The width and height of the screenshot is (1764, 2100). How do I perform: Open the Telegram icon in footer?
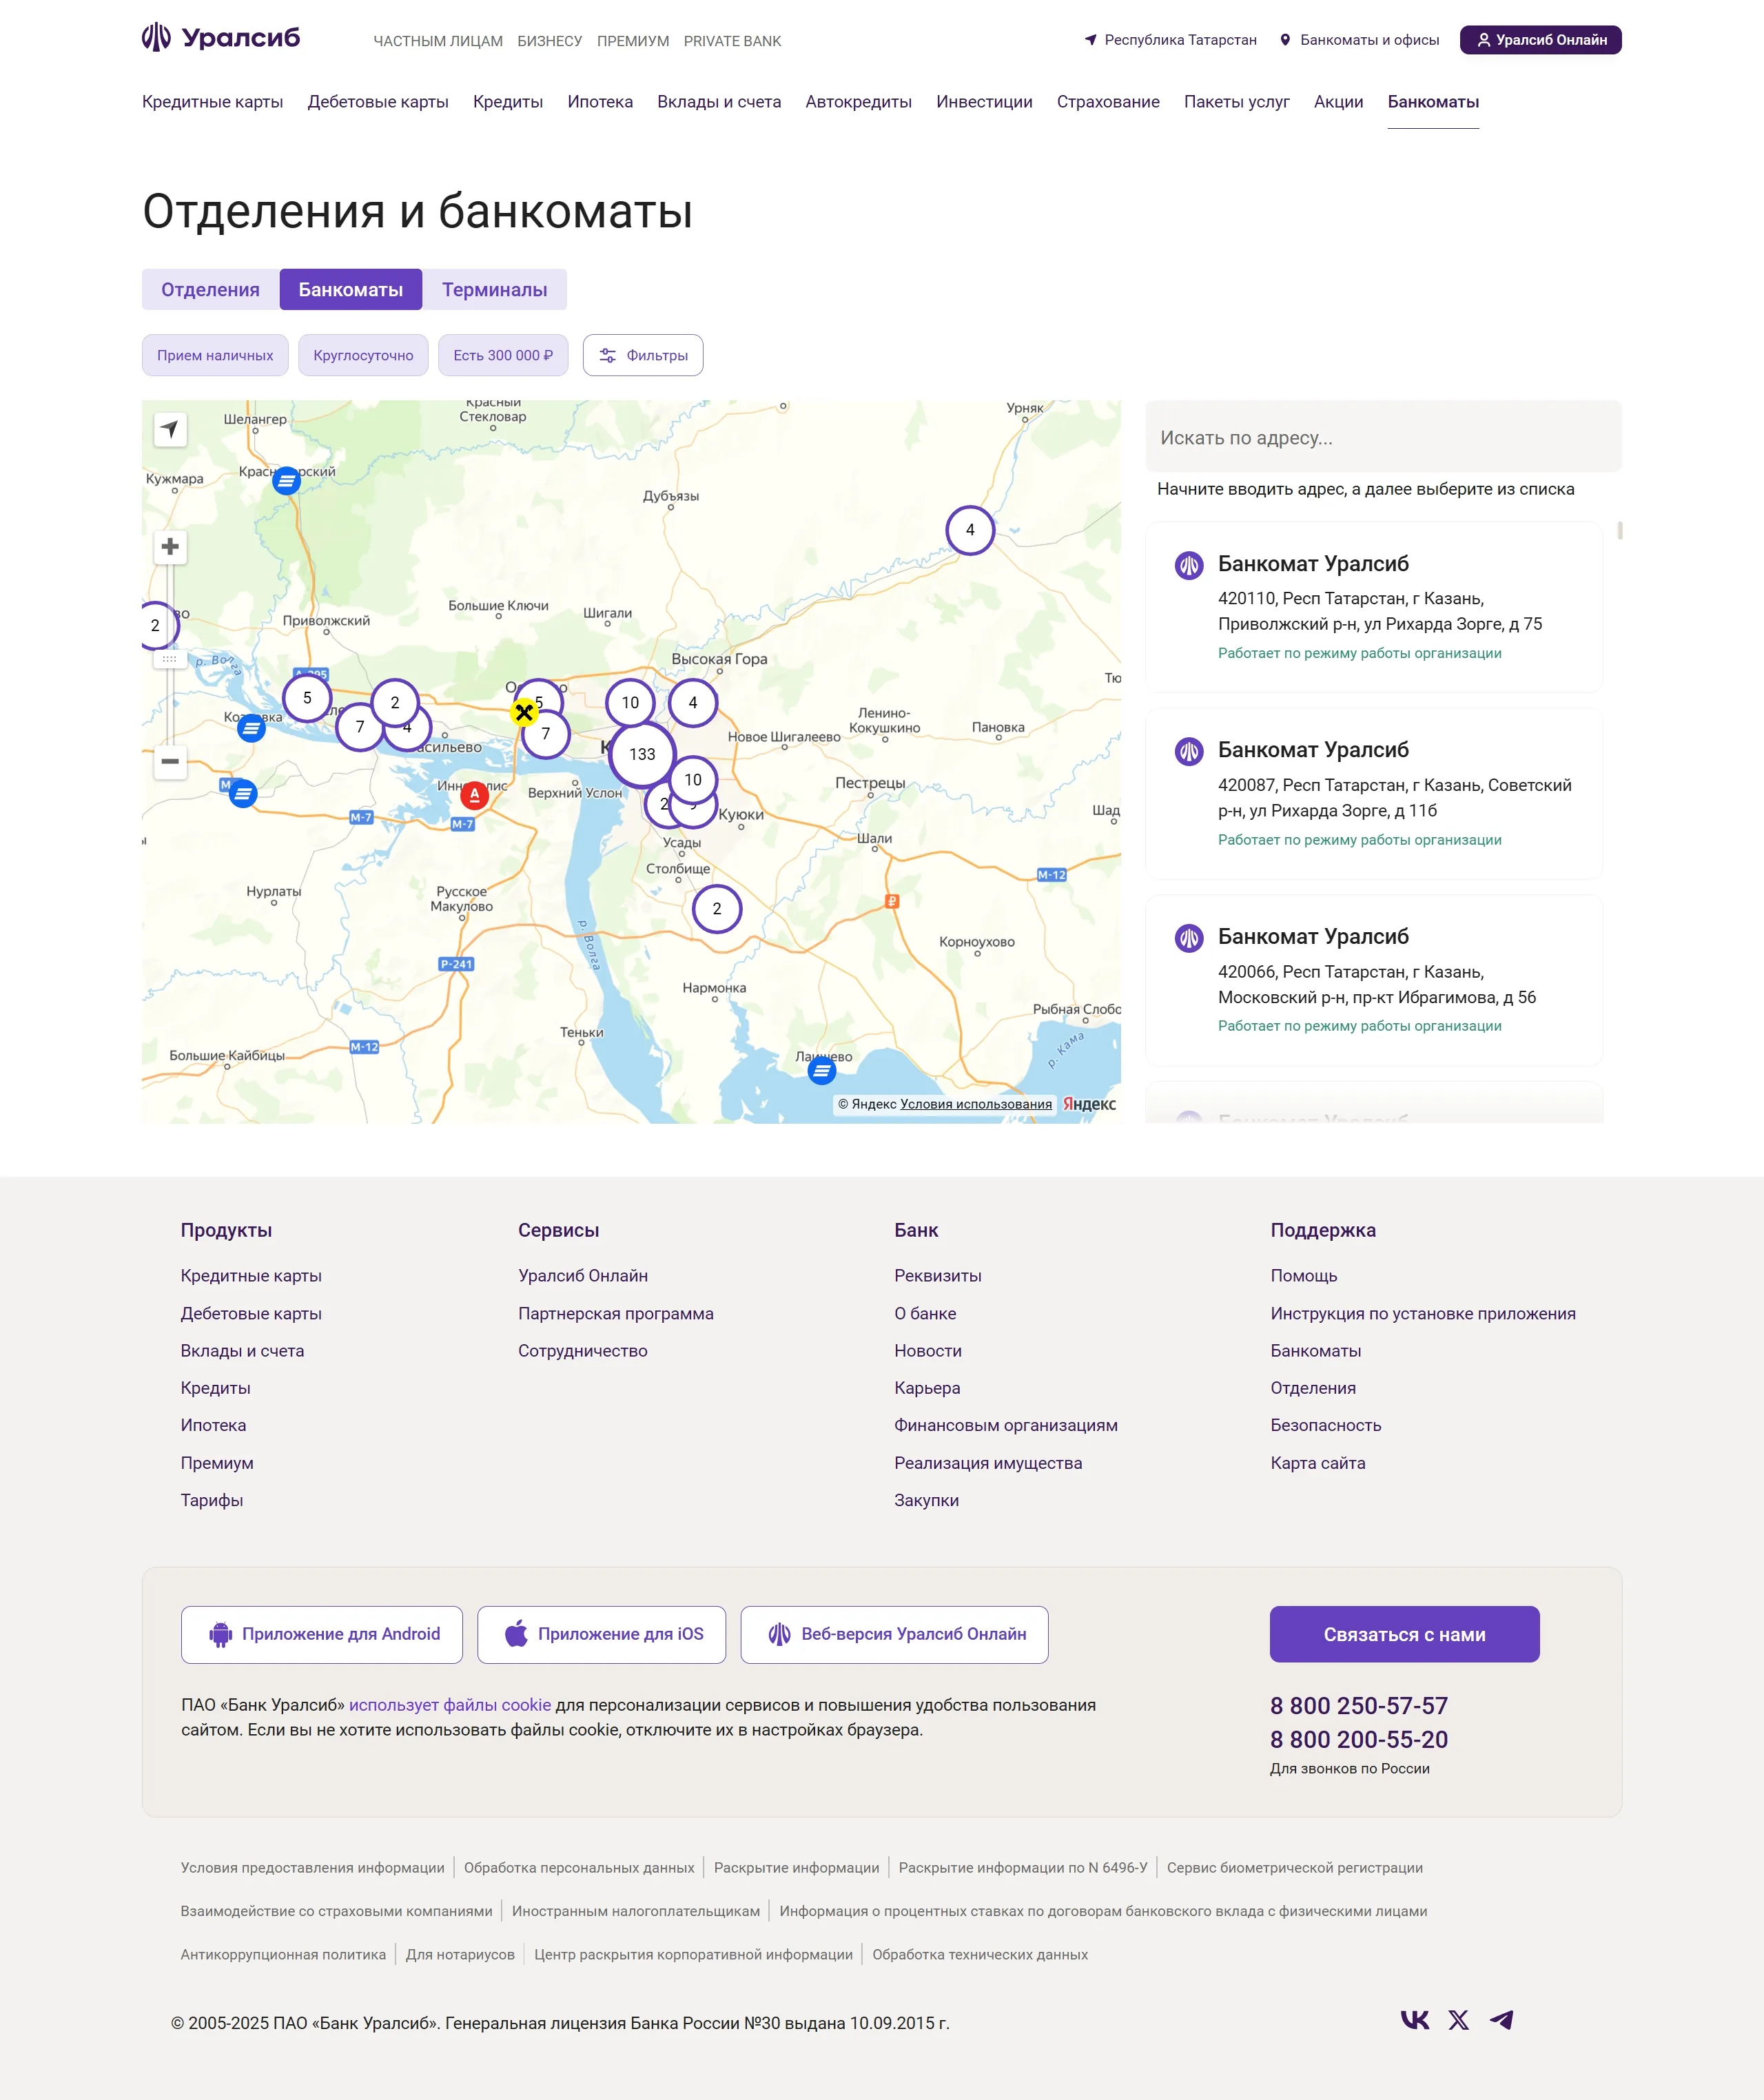click(x=1501, y=2020)
